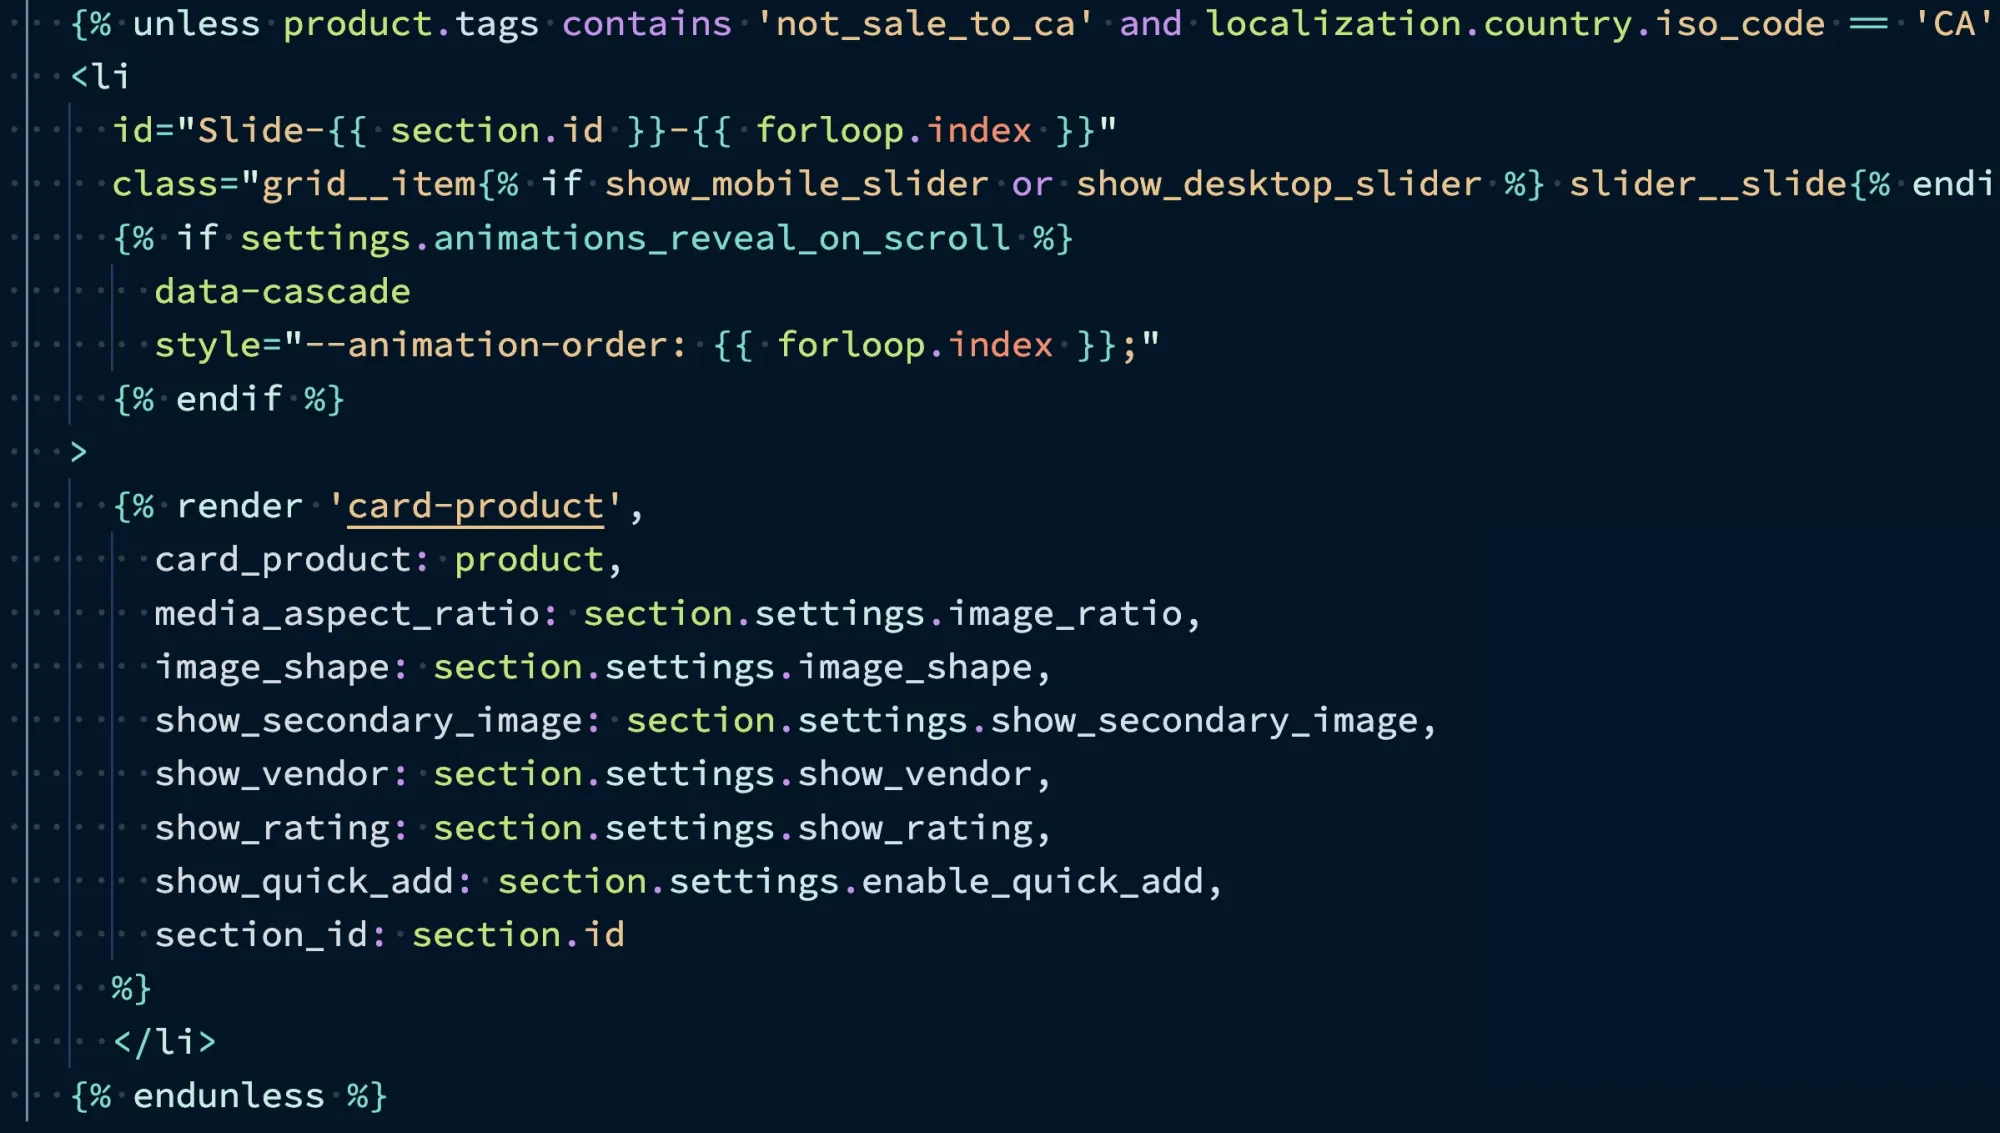This screenshot has width=2000, height=1133.
Task: Click iso_code in localization expression
Action: tap(1739, 23)
